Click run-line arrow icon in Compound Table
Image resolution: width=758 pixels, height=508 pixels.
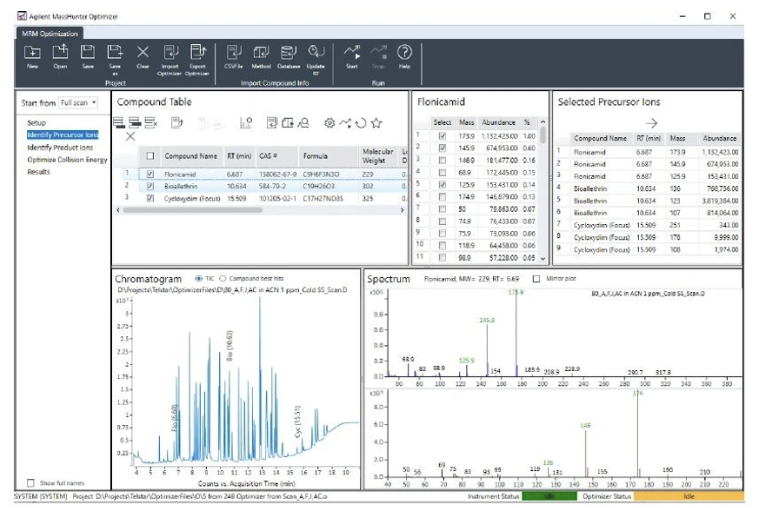[x=345, y=123]
